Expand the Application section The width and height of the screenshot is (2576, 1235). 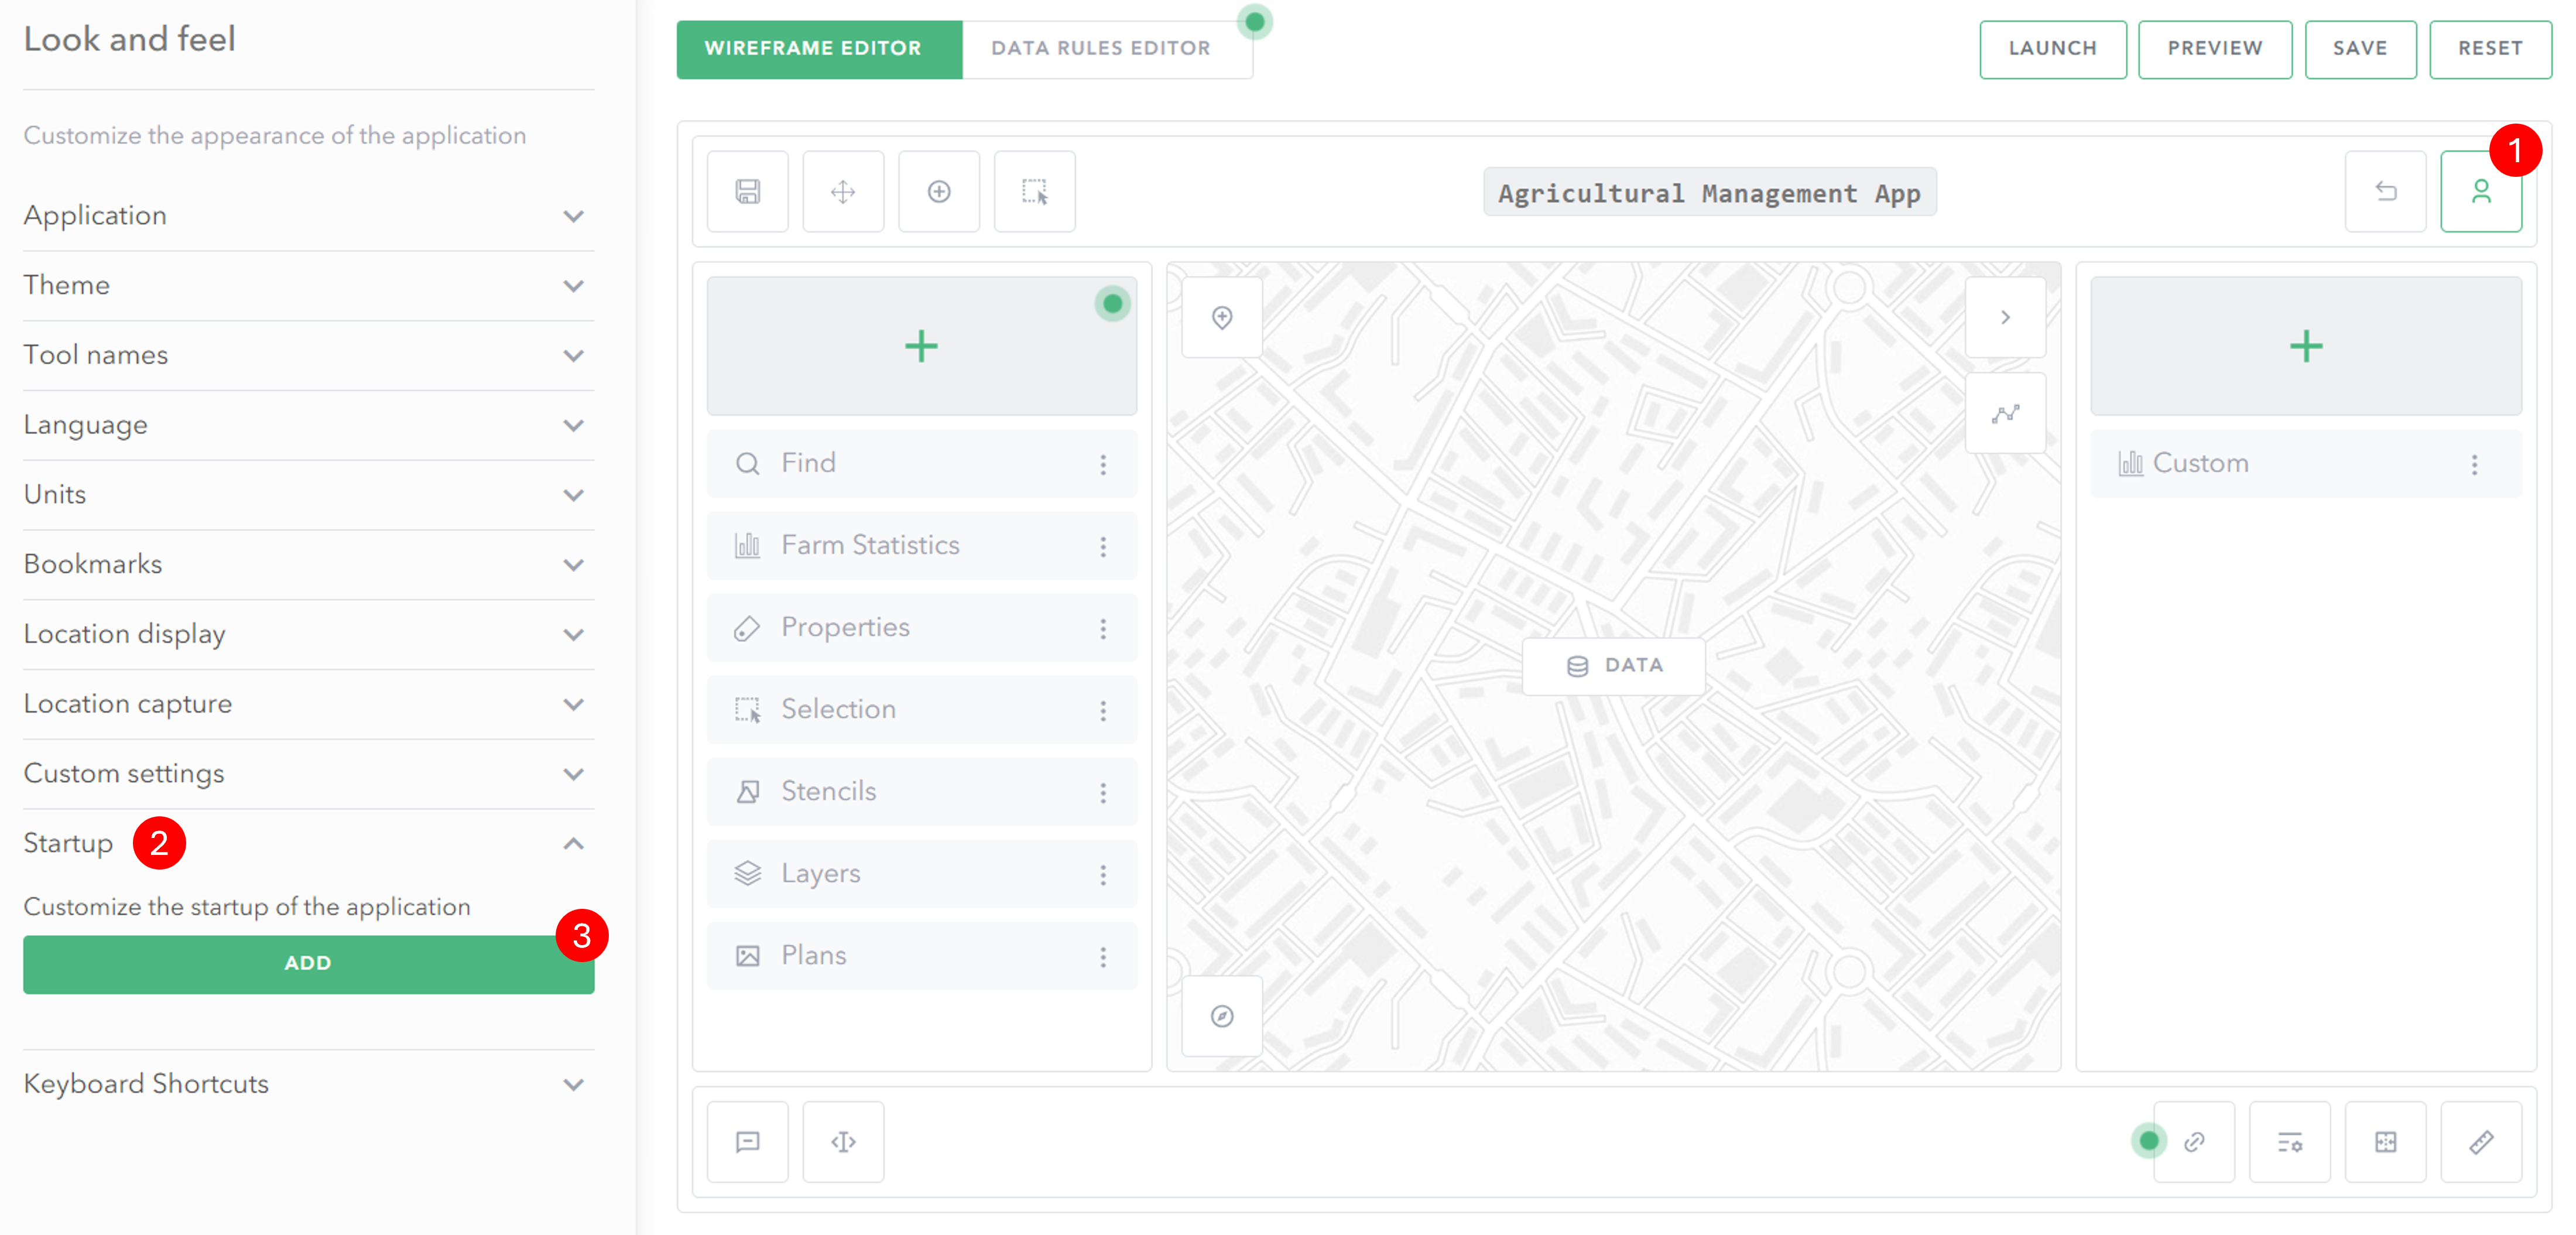click(309, 215)
